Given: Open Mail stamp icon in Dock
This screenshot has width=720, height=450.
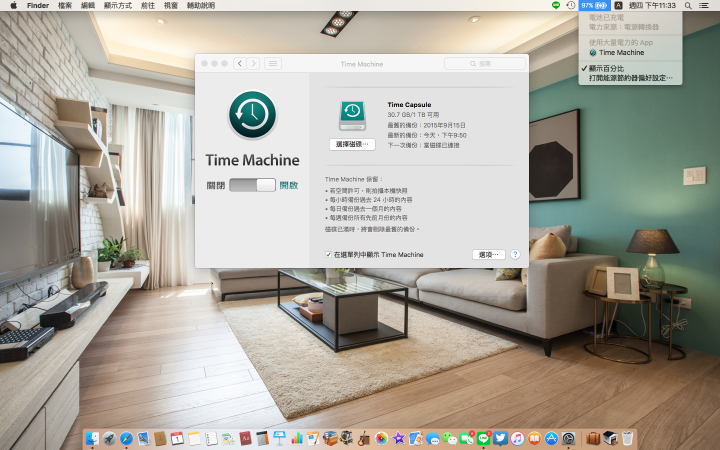Looking at the screenshot, I should pos(144,439).
